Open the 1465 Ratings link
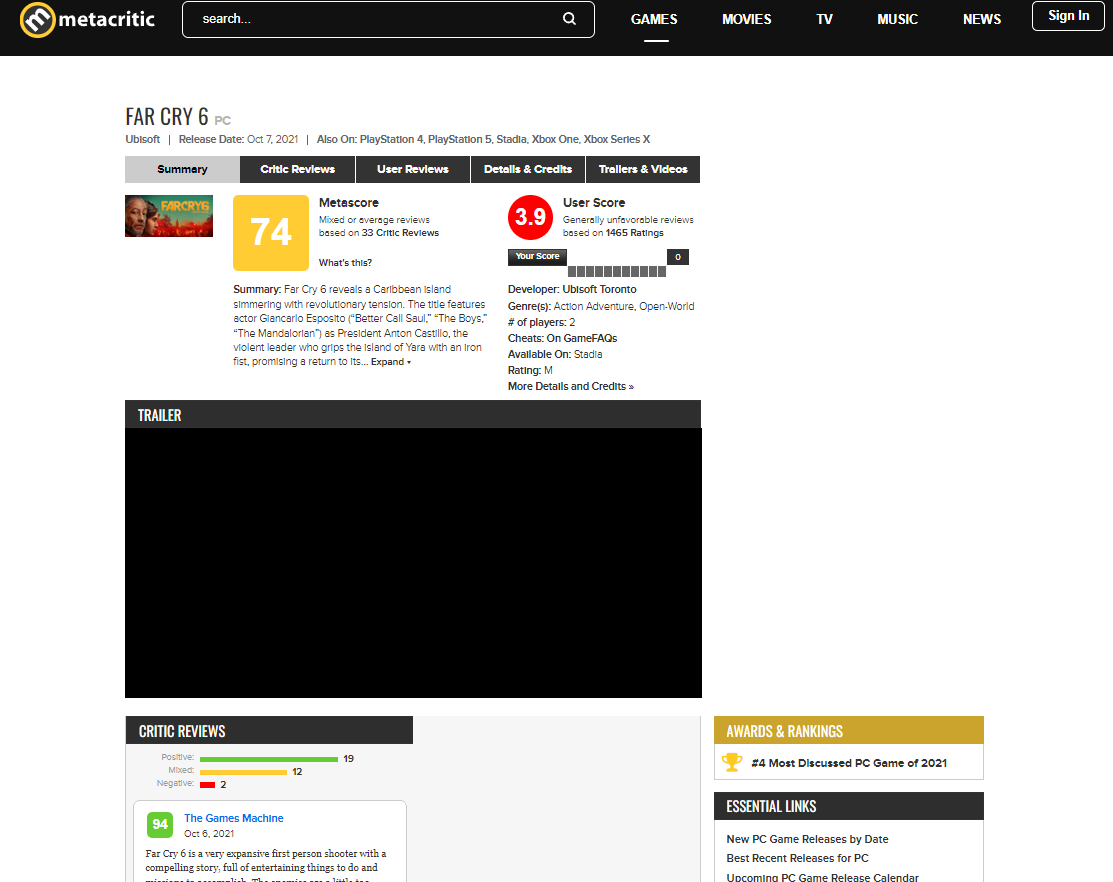 635,233
